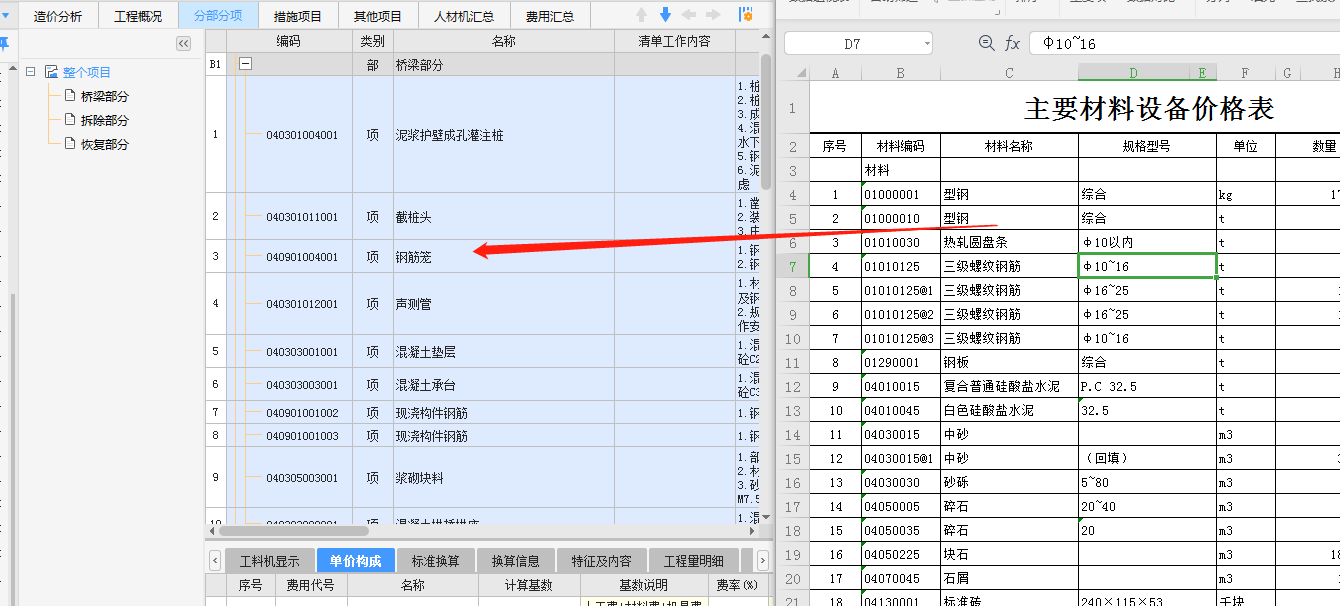Click spreadsheet cell 01290001 material code

coord(900,362)
